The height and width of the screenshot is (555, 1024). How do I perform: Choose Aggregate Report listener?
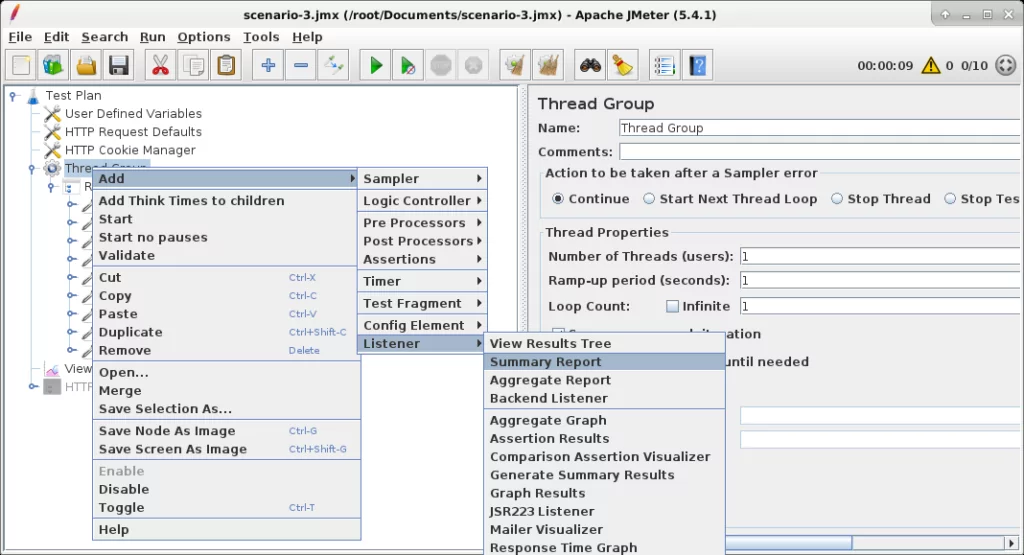(x=605, y=381)
